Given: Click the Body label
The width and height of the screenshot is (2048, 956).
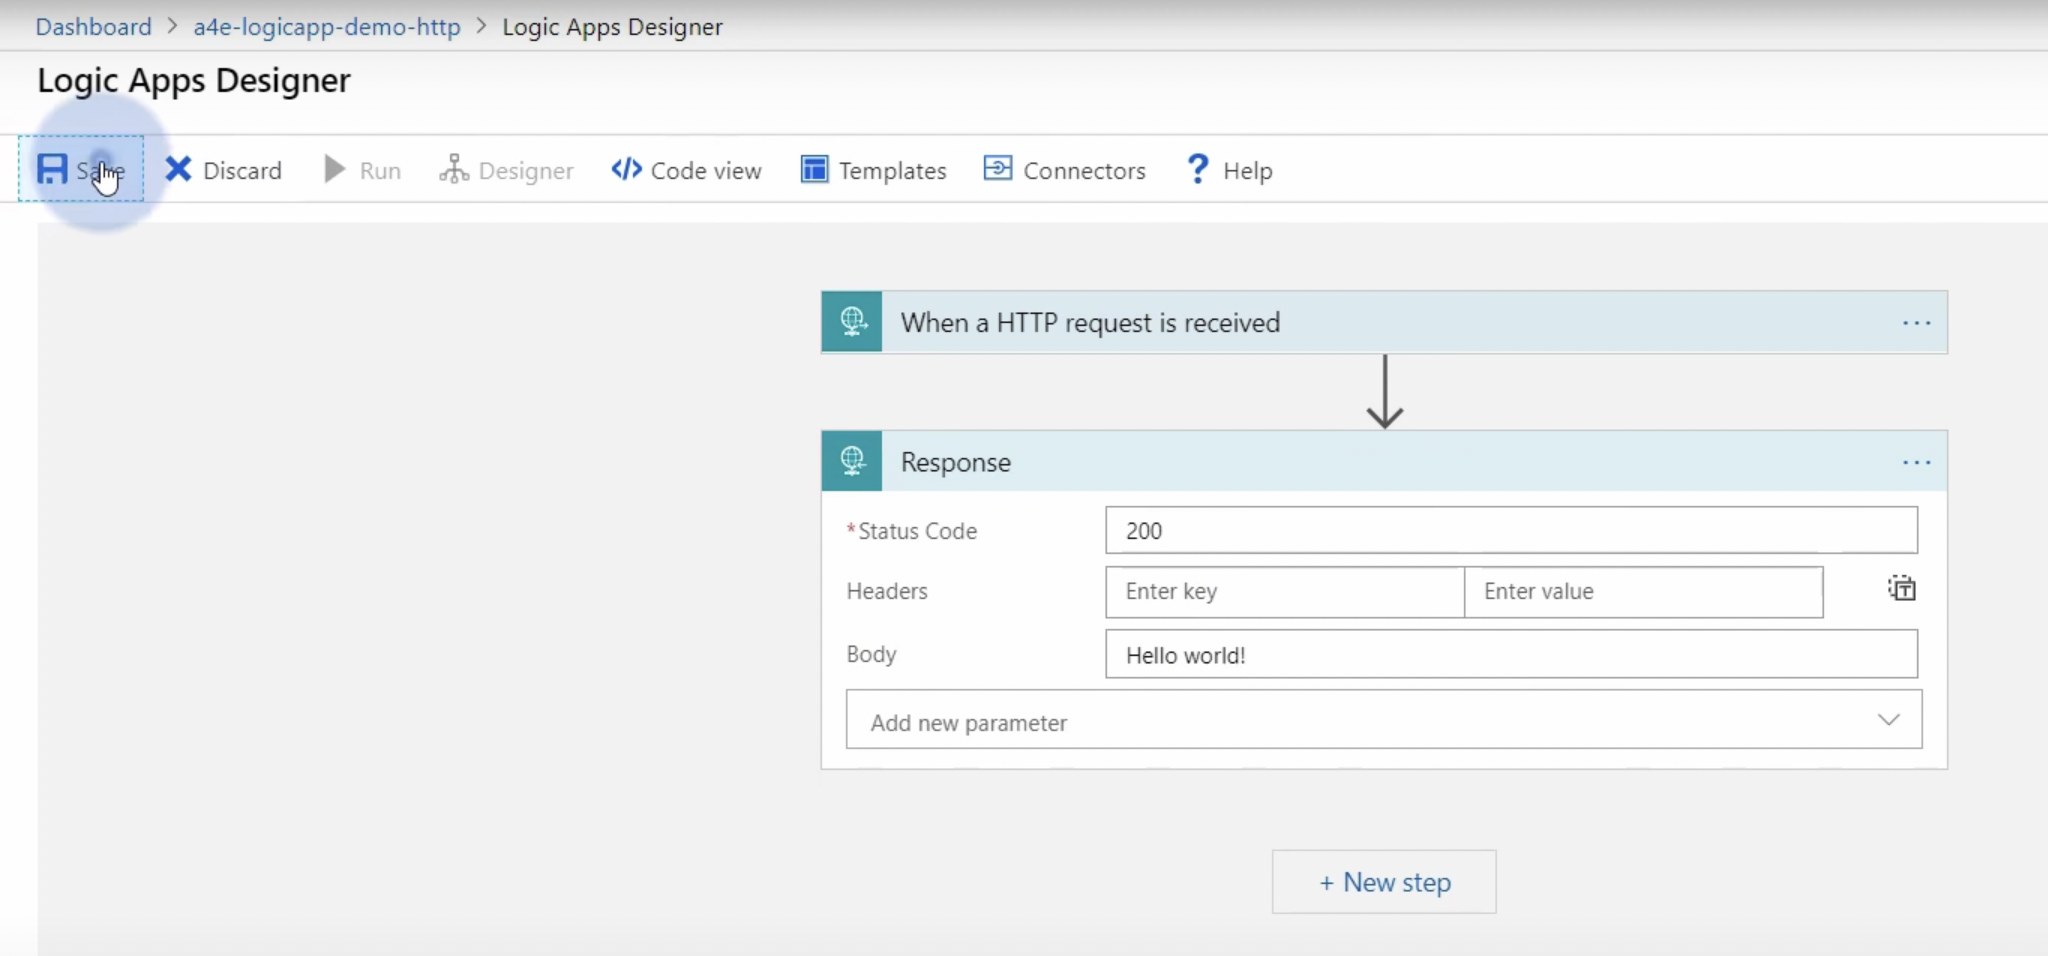Looking at the screenshot, I should [x=871, y=654].
